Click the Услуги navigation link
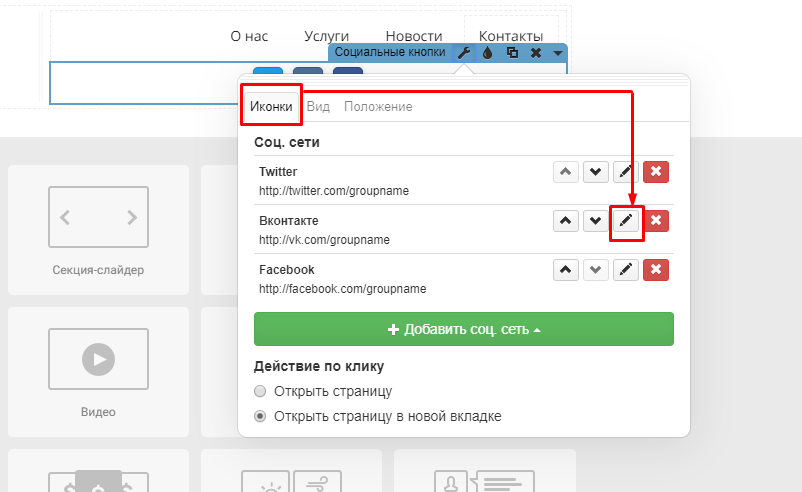This screenshot has width=802, height=492. coord(326,36)
